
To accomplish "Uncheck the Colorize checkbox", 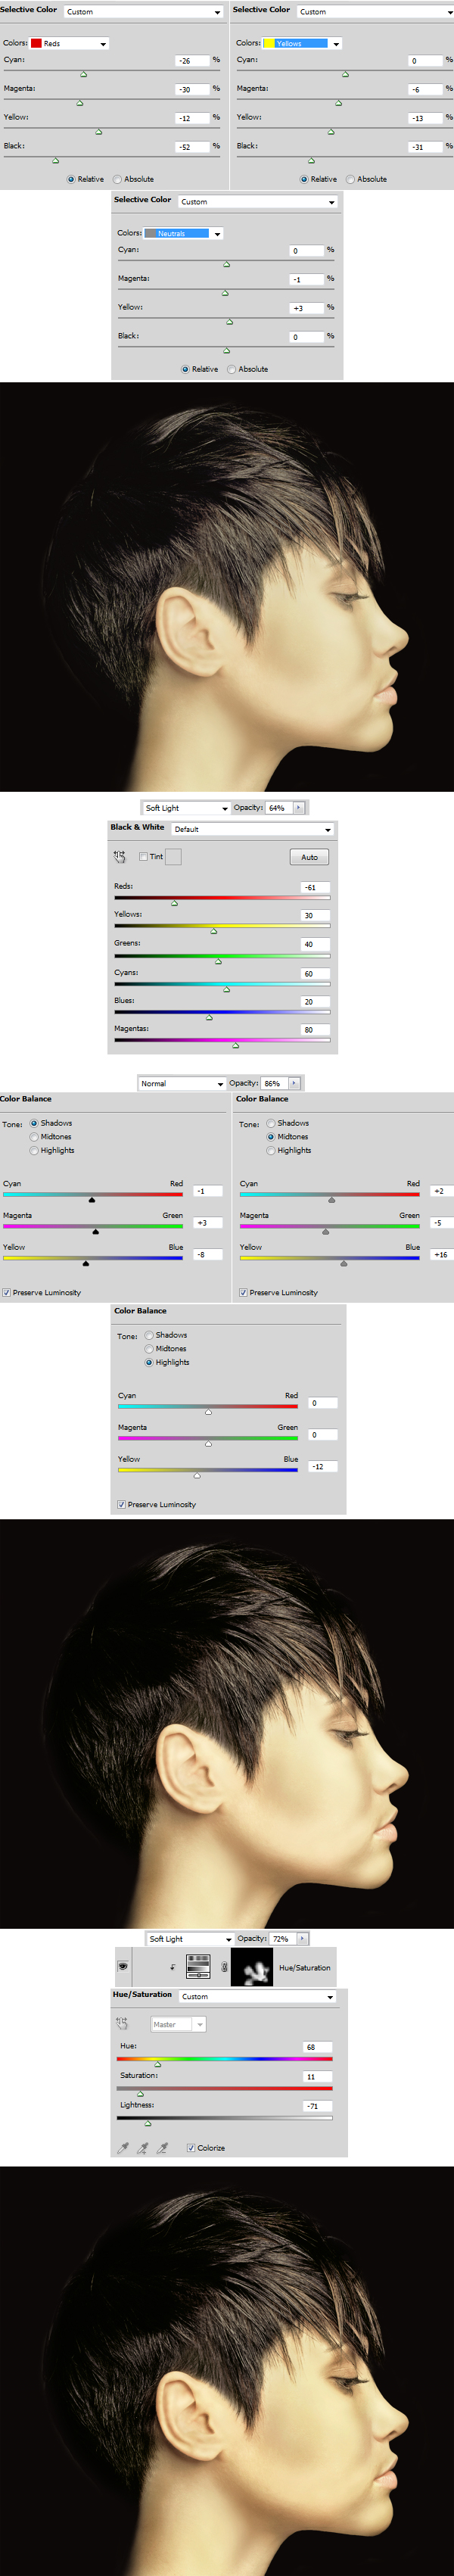I will (191, 2148).
